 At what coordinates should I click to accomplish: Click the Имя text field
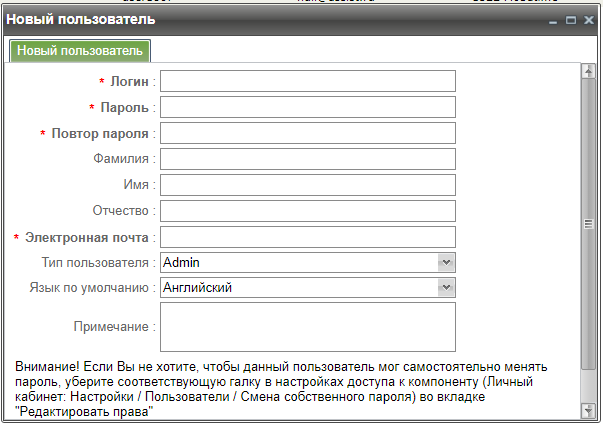point(307,185)
